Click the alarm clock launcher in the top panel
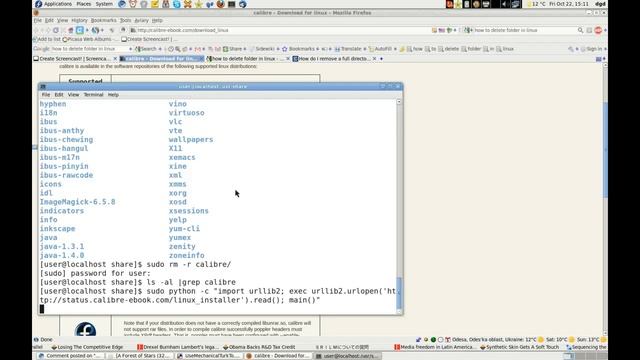640x360 pixels. [133, 4]
